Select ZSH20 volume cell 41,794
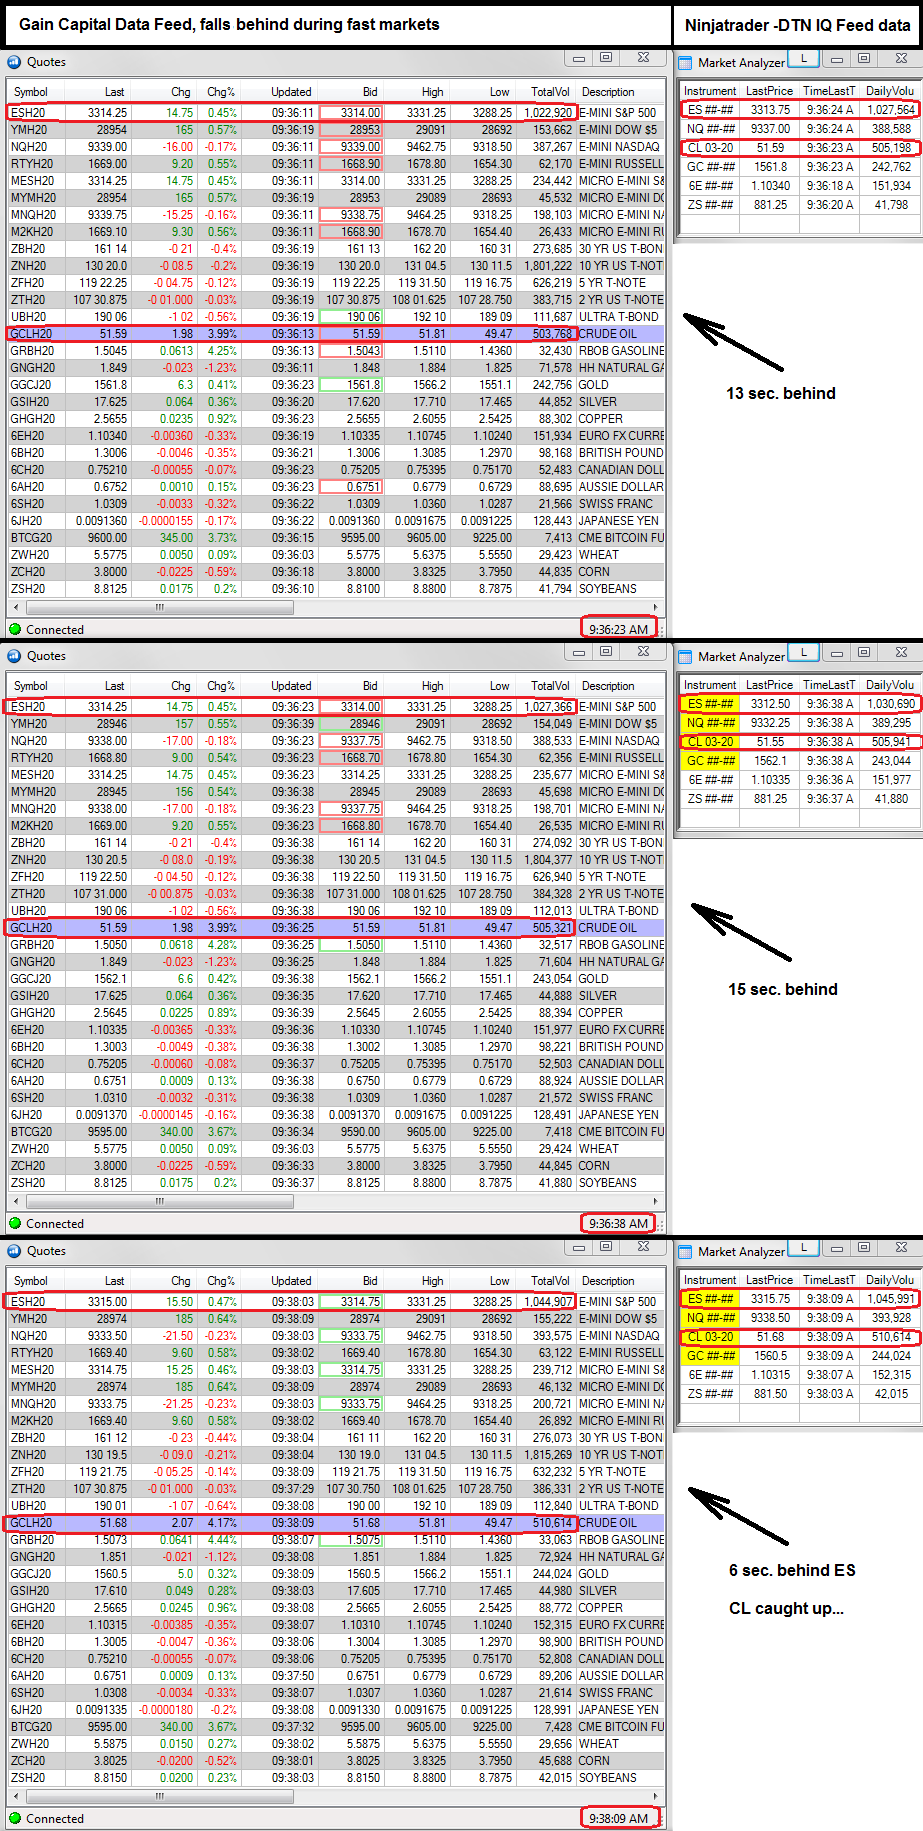923x1831 pixels. 546,589
